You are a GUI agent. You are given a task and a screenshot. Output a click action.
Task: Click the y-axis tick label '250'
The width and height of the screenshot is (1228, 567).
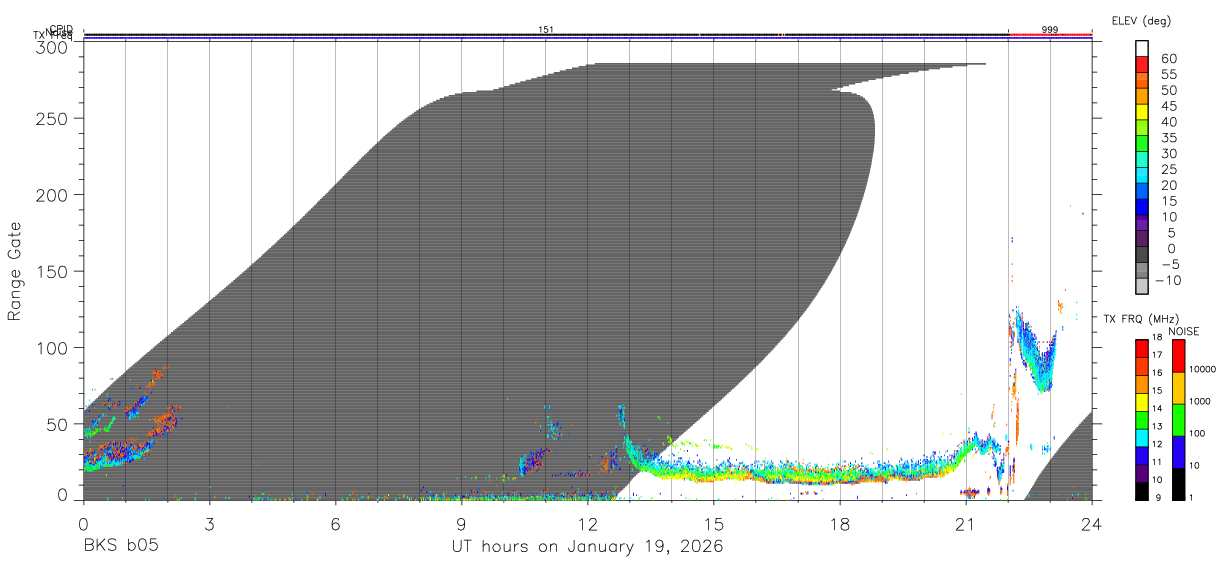(x=52, y=118)
